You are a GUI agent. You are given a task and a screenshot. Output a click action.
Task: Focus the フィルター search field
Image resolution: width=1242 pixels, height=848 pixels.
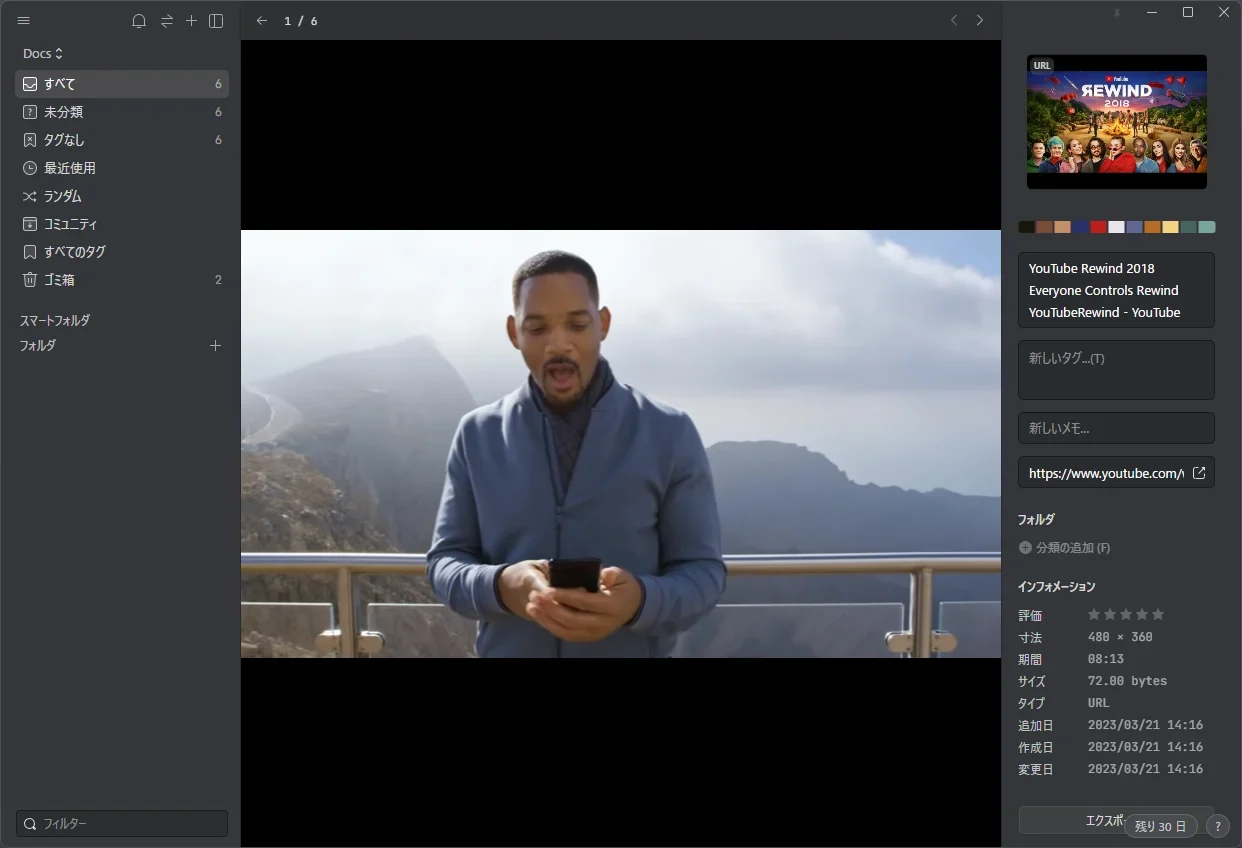point(122,823)
